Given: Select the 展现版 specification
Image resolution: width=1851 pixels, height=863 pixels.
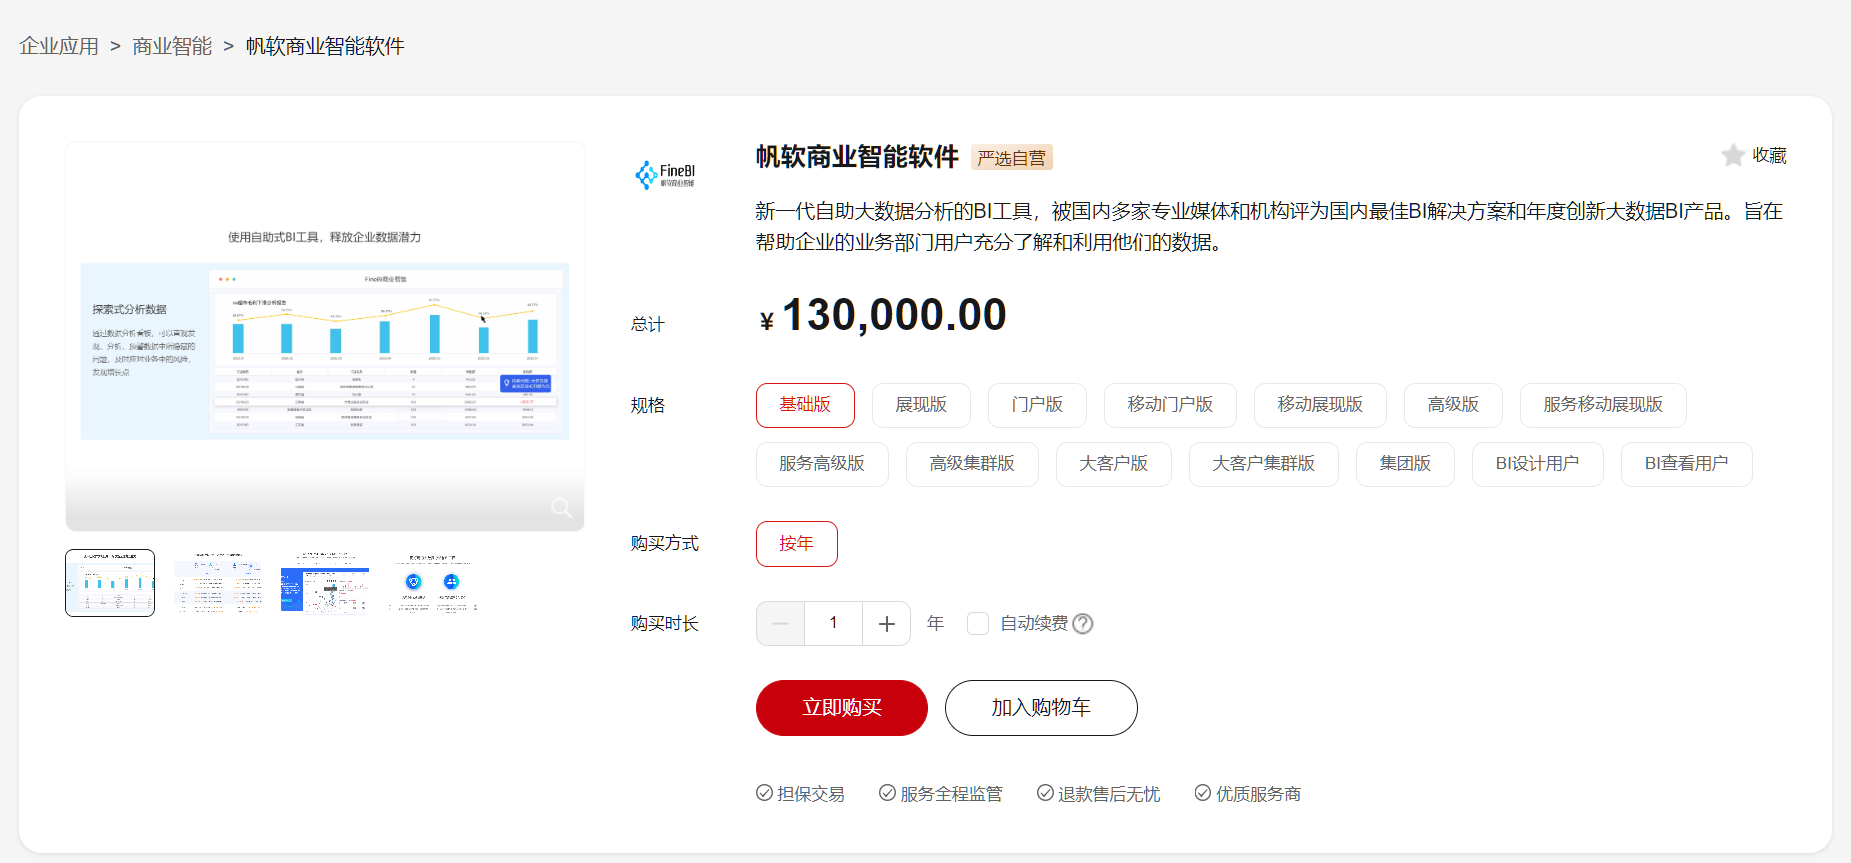Looking at the screenshot, I should point(921,405).
